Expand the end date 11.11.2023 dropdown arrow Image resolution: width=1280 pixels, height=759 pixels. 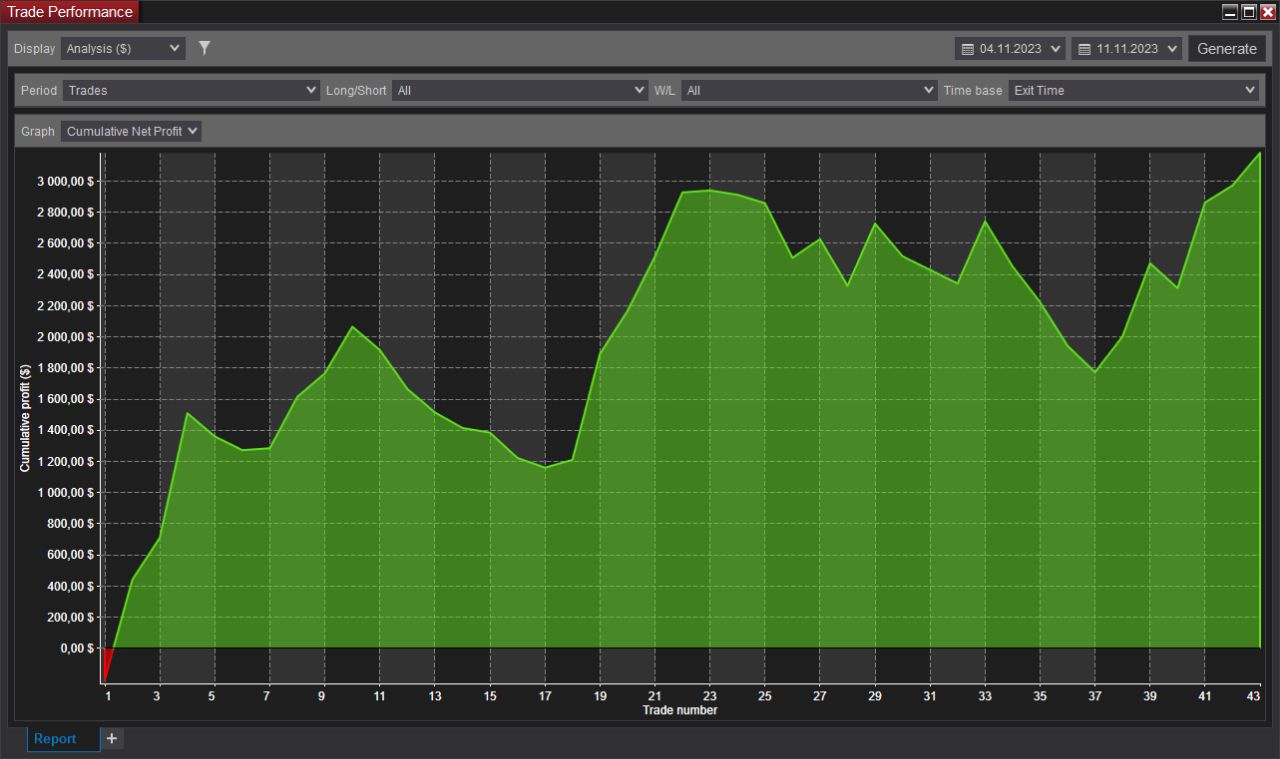point(1171,49)
